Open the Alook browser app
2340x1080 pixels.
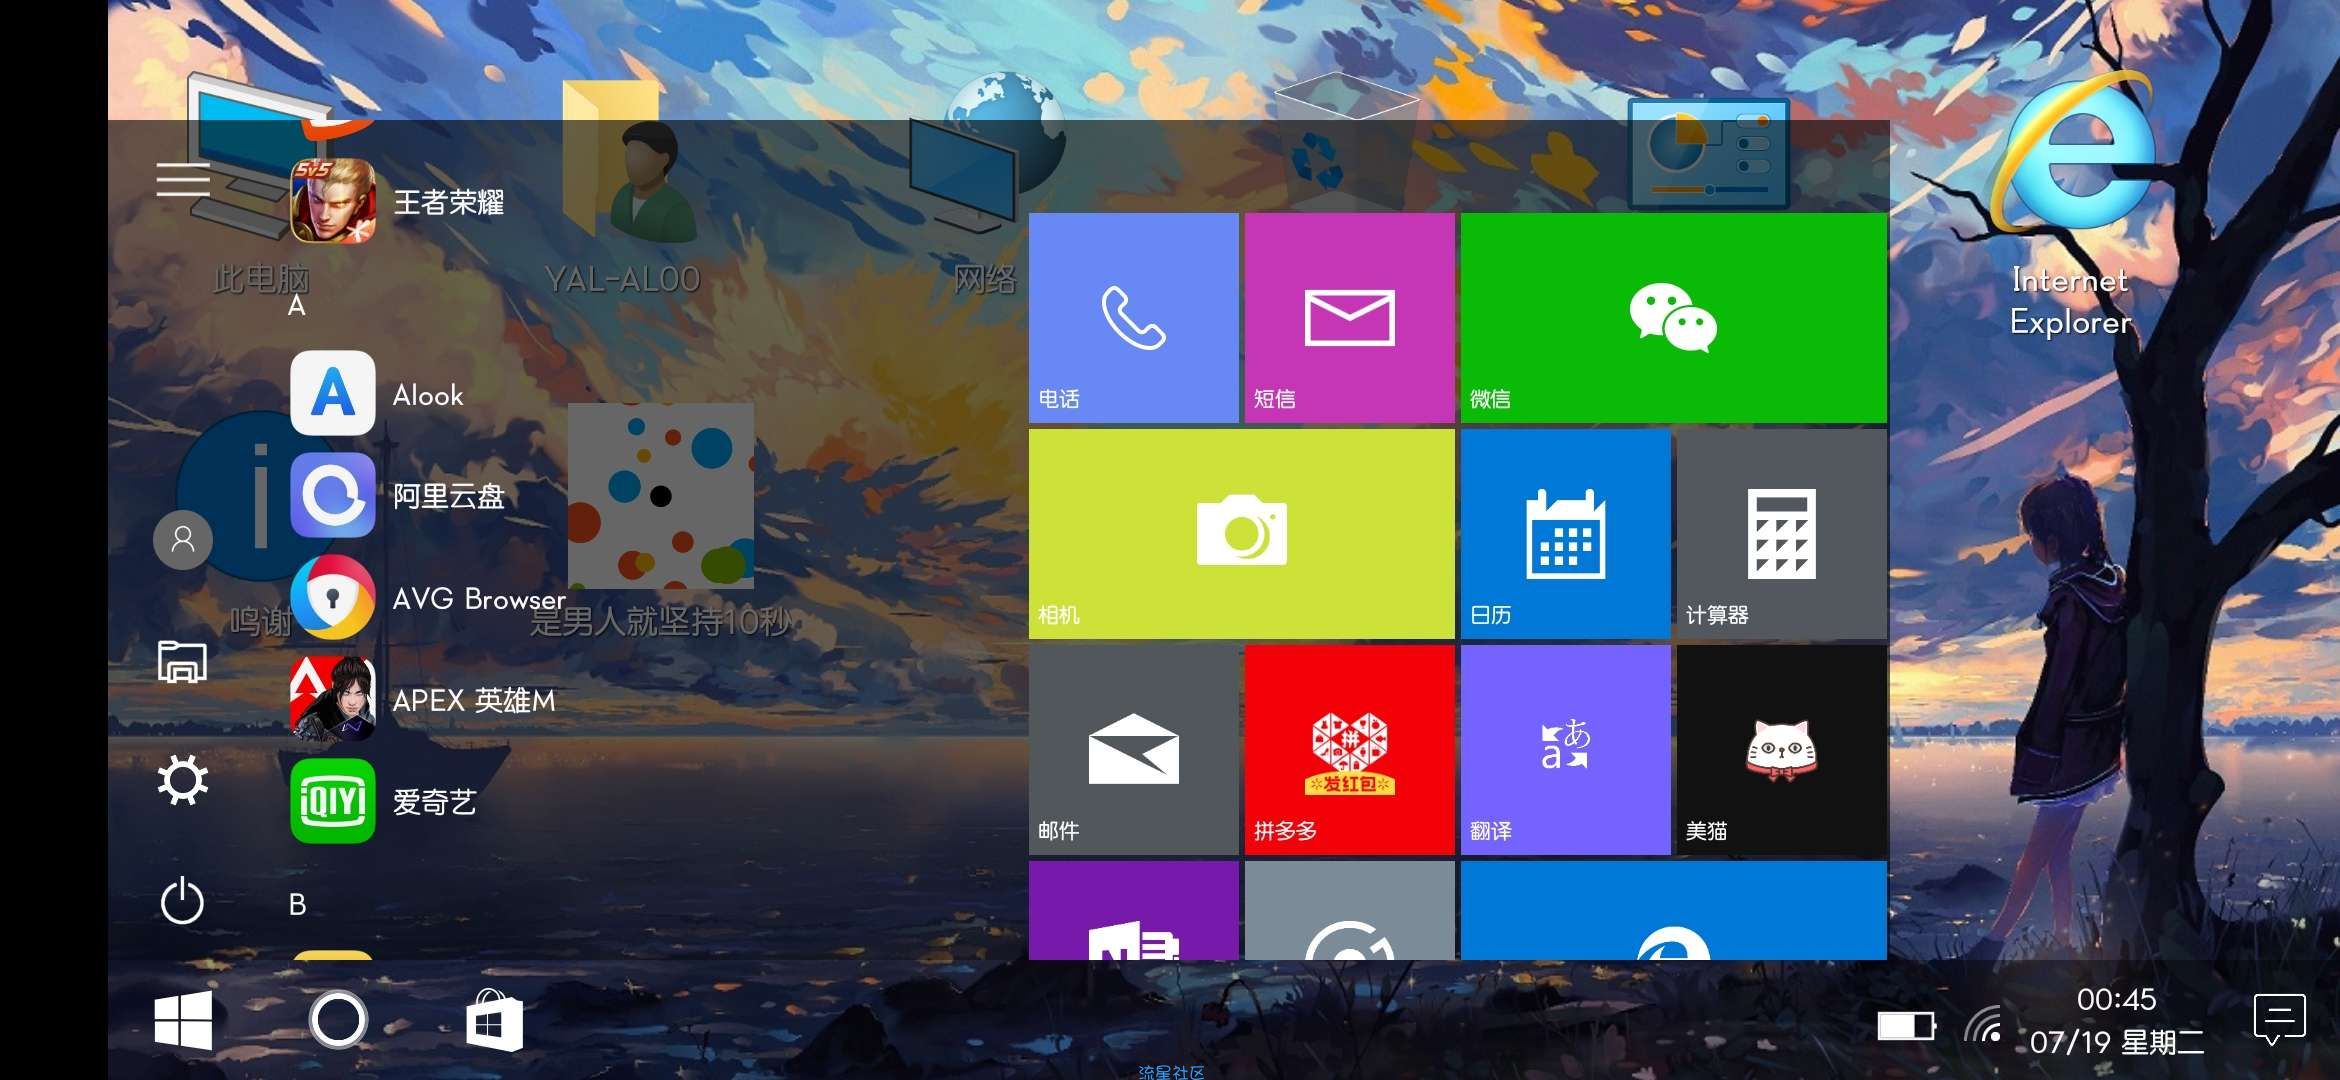point(333,393)
